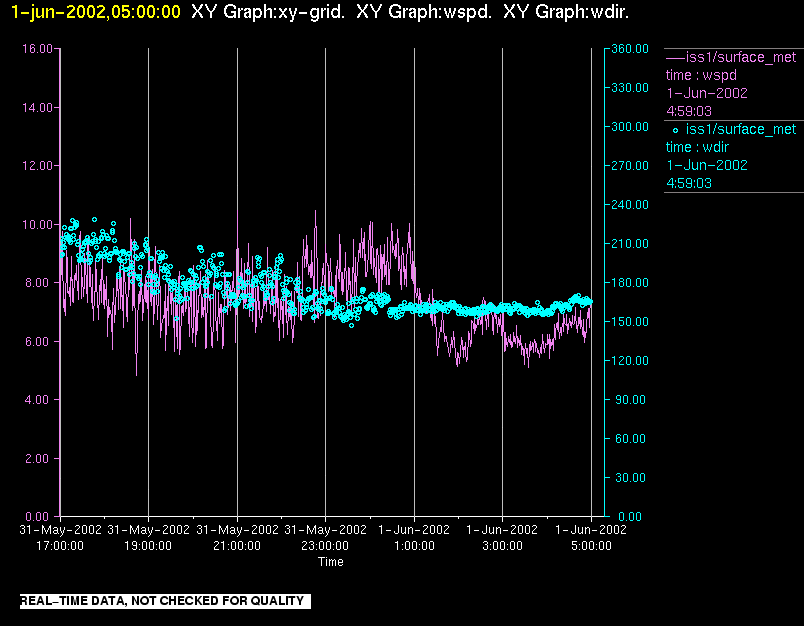Click the 16.00 label on wind speed axis
The height and width of the screenshot is (626, 804).
click(37, 49)
